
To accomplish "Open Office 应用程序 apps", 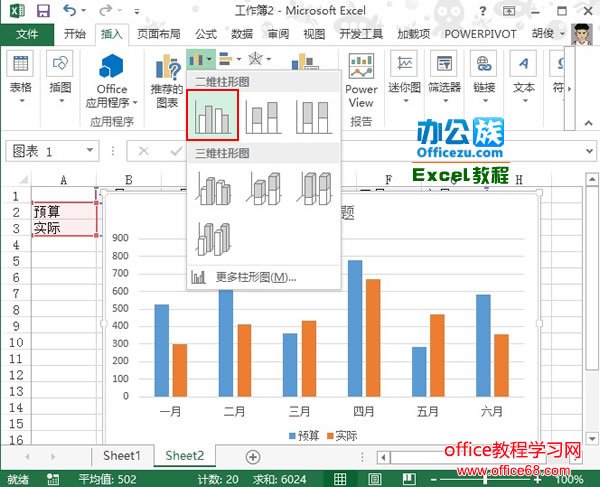I will click(111, 81).
